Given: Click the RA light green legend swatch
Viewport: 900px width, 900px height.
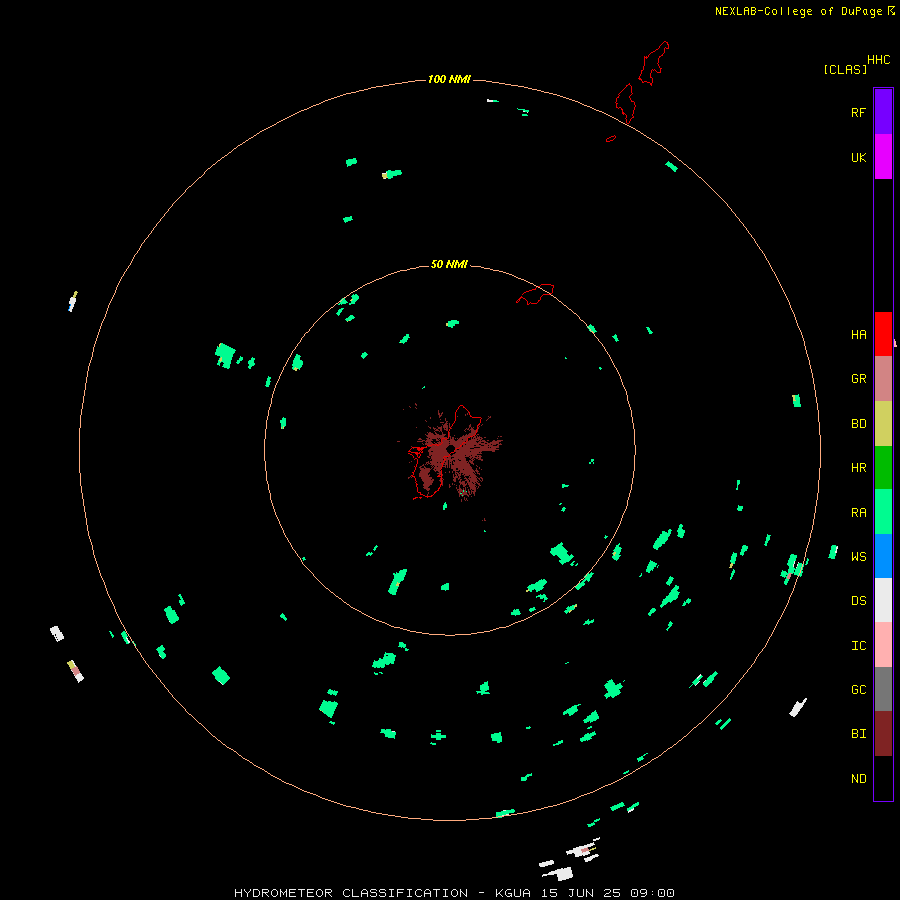Looking at the screenshot, I should pos(883,512).
